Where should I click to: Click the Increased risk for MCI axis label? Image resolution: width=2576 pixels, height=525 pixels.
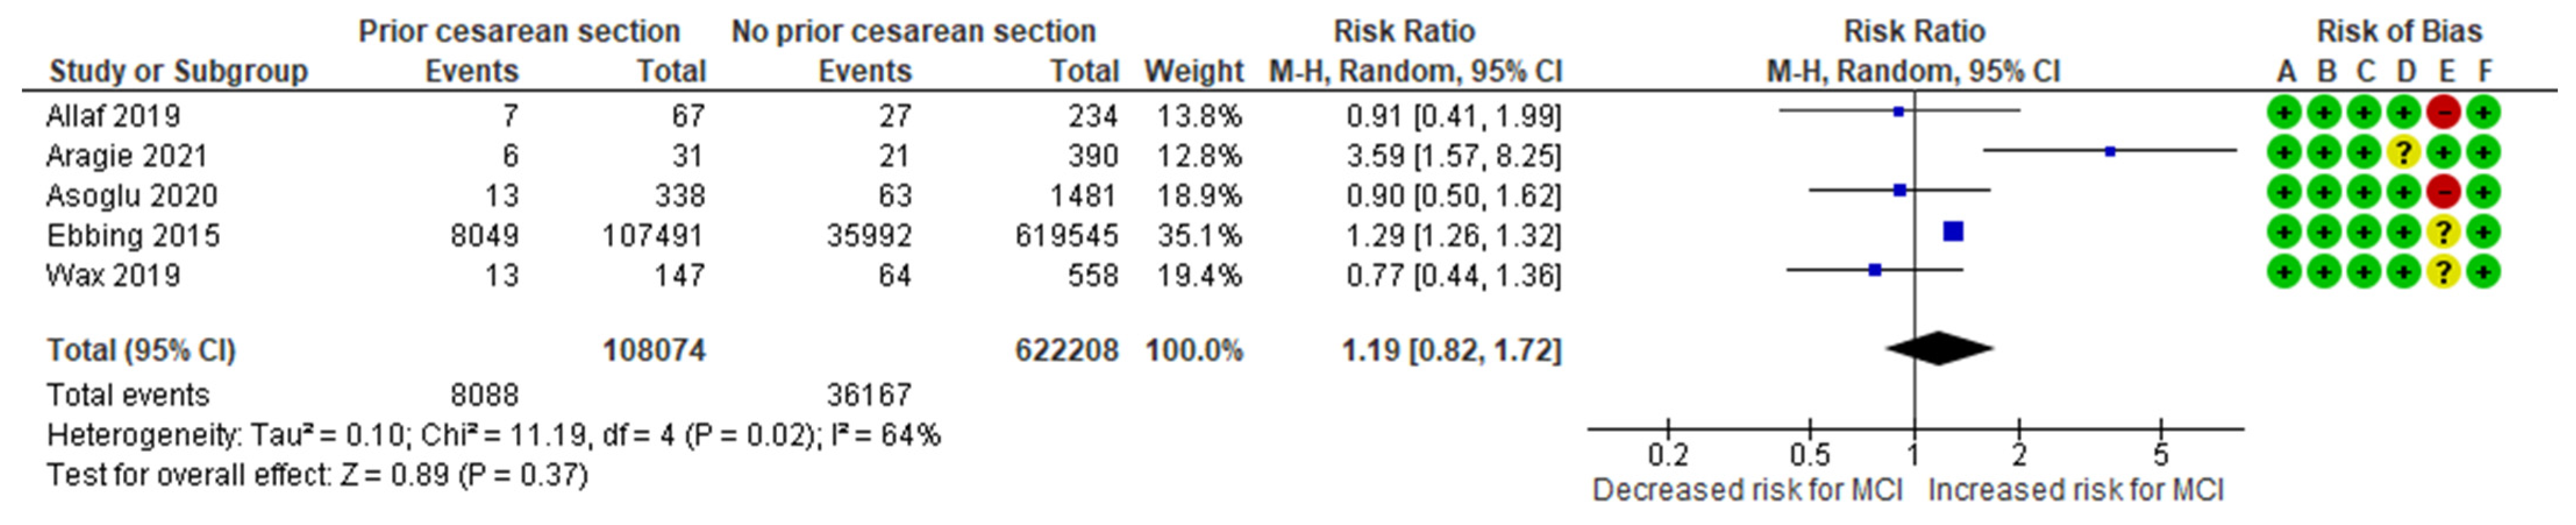point(2075,490)
